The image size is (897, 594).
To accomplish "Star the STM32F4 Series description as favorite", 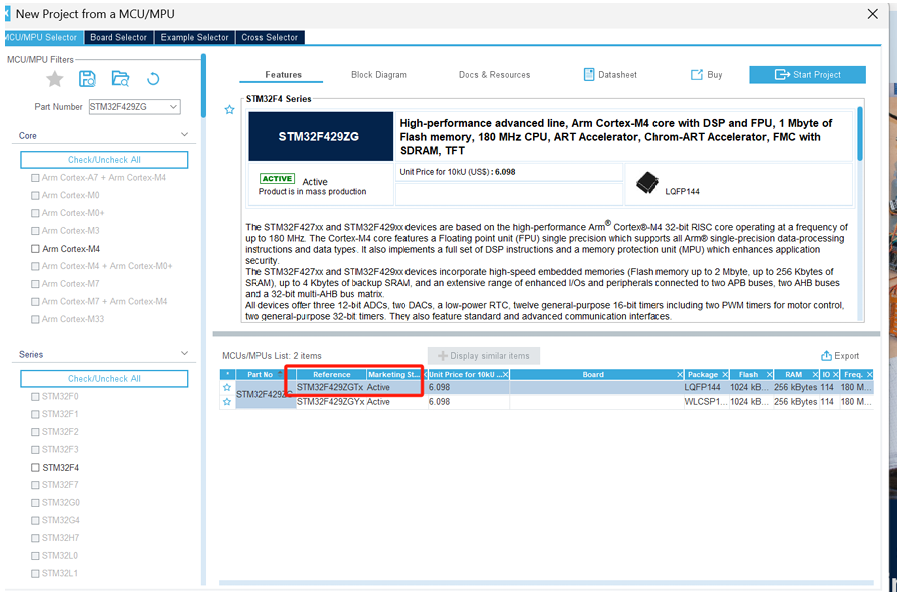I will [x=229, y=109].
